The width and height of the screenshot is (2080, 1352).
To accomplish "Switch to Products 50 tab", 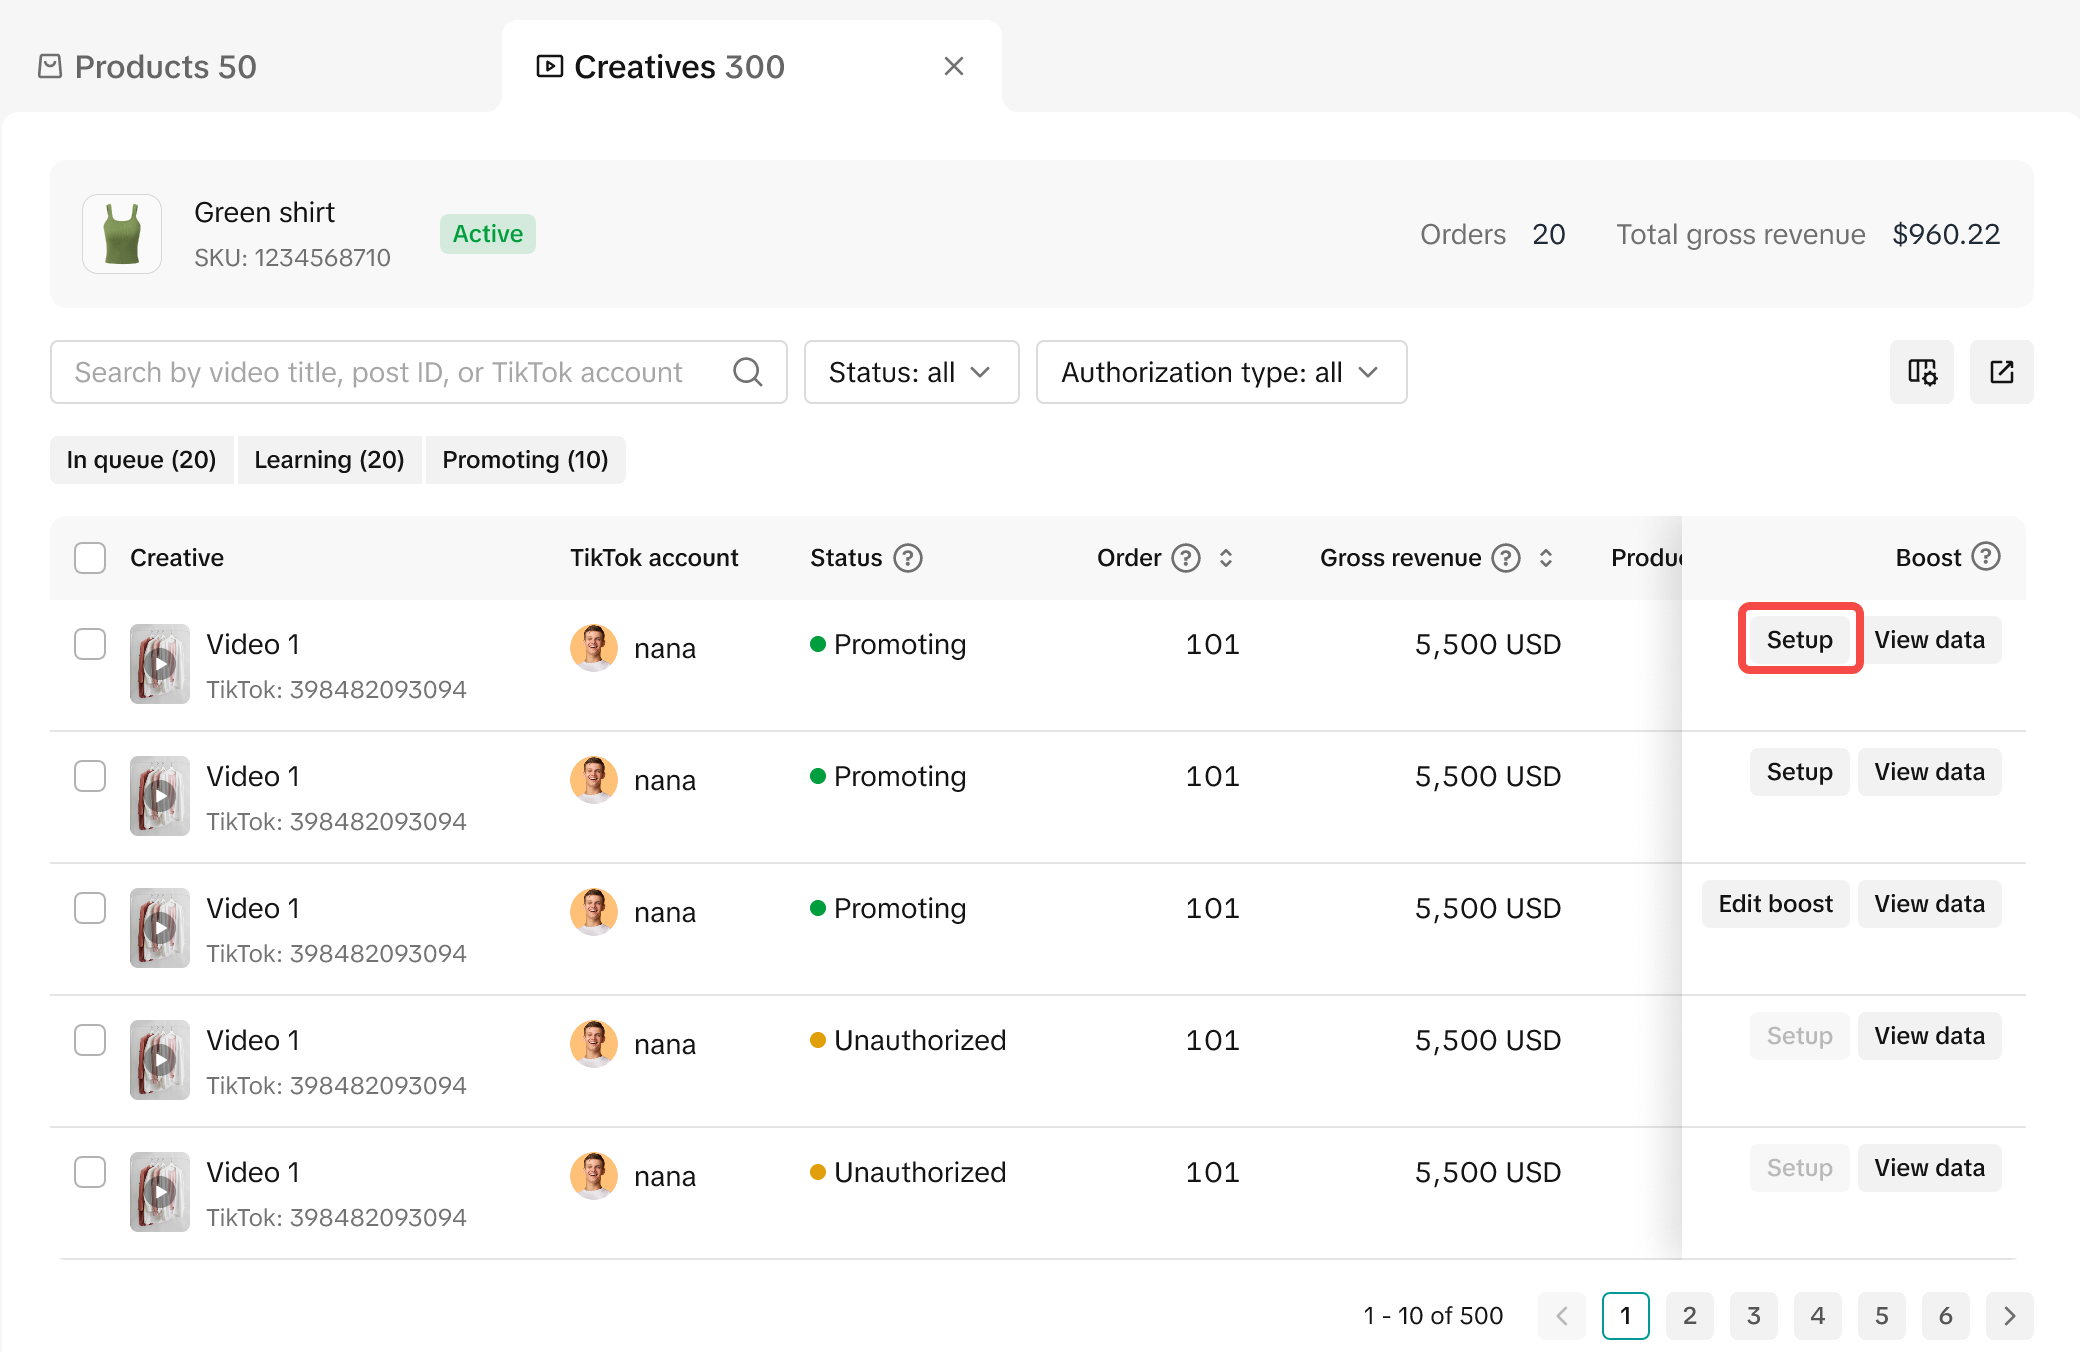I will [x=148, y=67].
